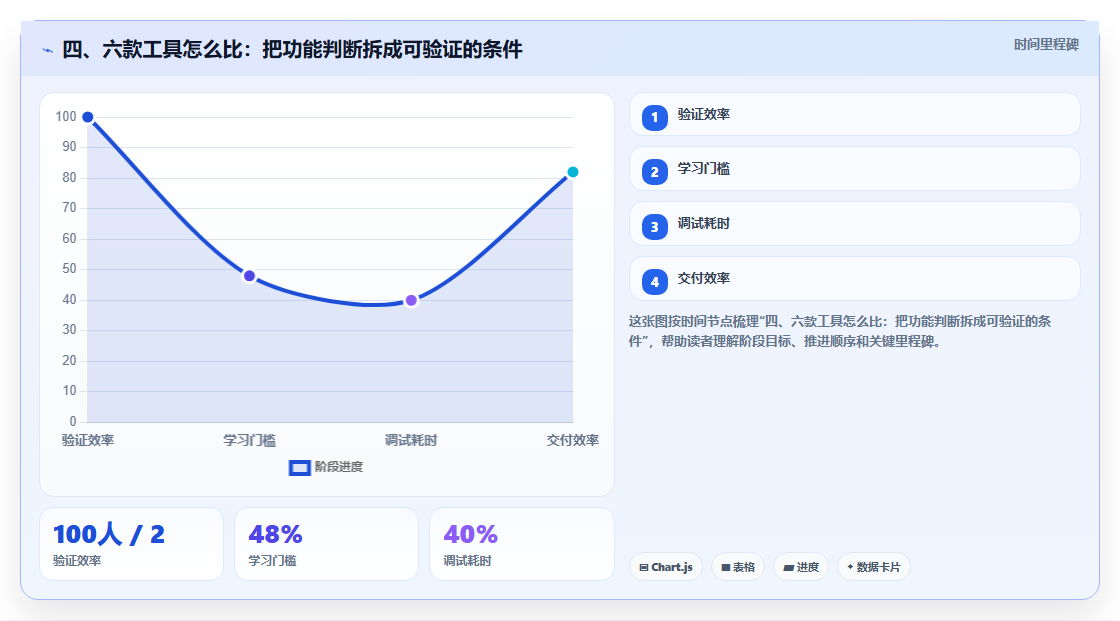This screenshot has height=621, width=1120.
Task: Click the 数据卡片 sparkle icon
Action: point(850,567)
